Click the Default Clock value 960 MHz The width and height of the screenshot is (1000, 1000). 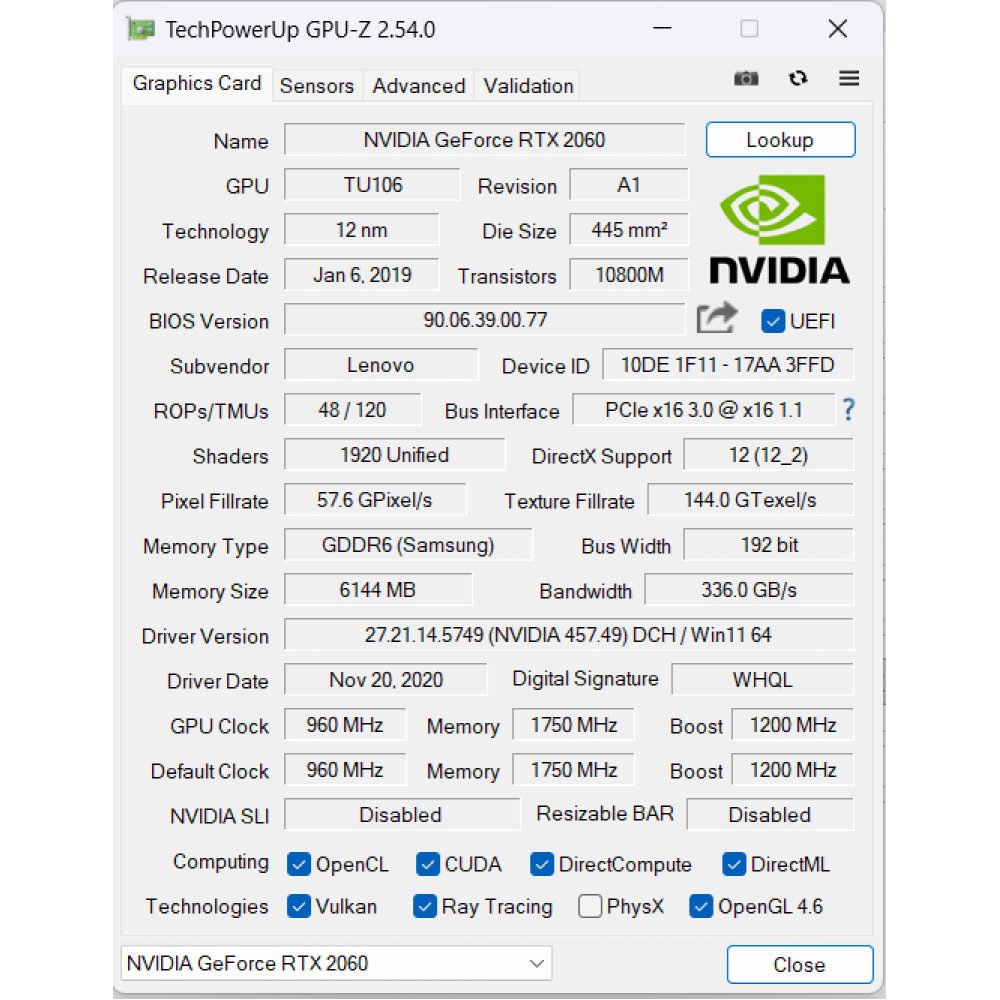(345, 770)
